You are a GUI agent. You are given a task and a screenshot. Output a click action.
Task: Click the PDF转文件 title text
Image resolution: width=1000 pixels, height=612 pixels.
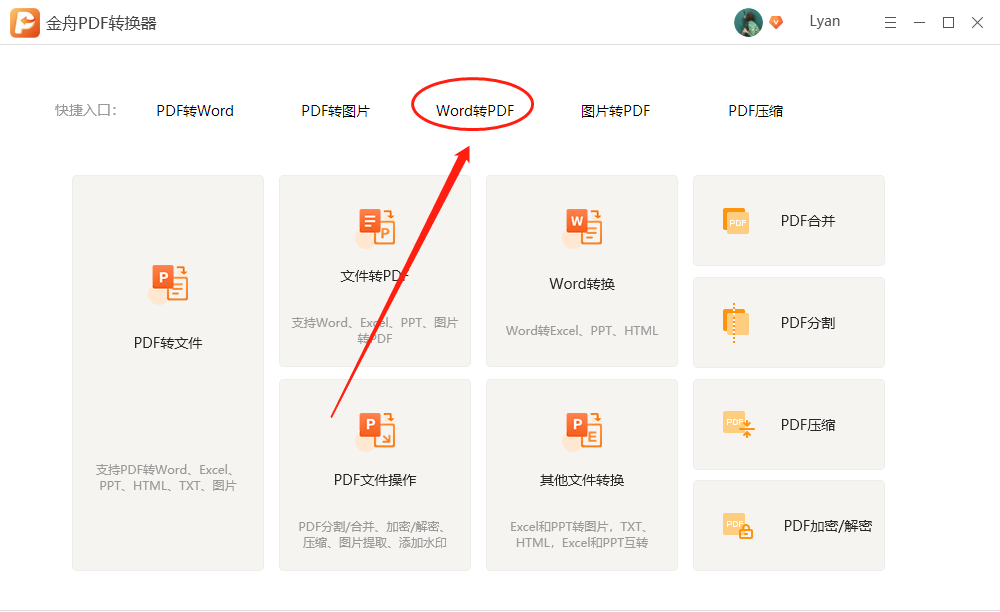[168, 343]
